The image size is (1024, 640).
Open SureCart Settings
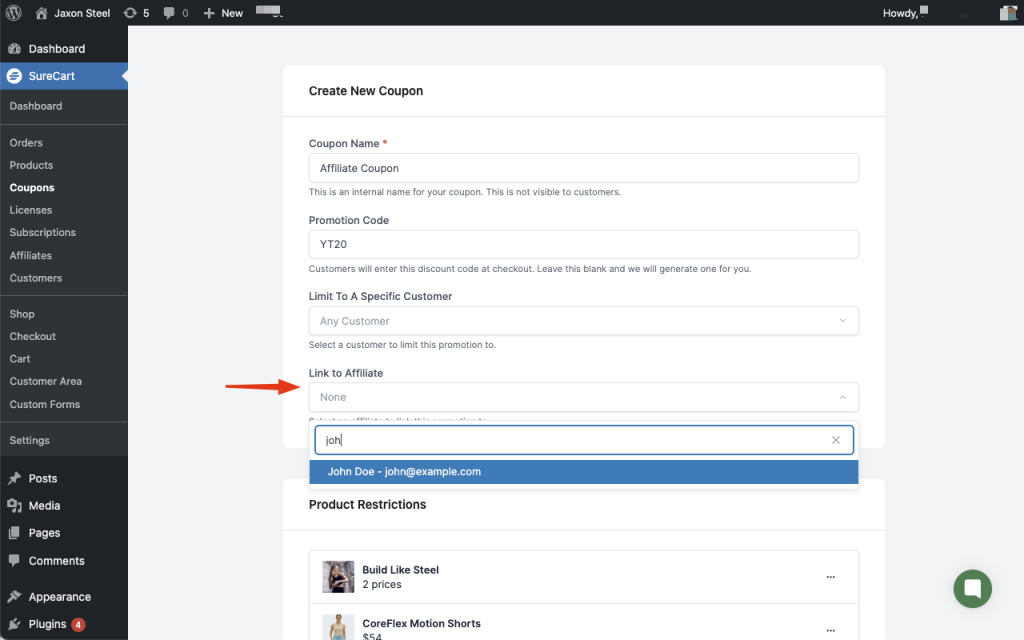click(29, 440)
